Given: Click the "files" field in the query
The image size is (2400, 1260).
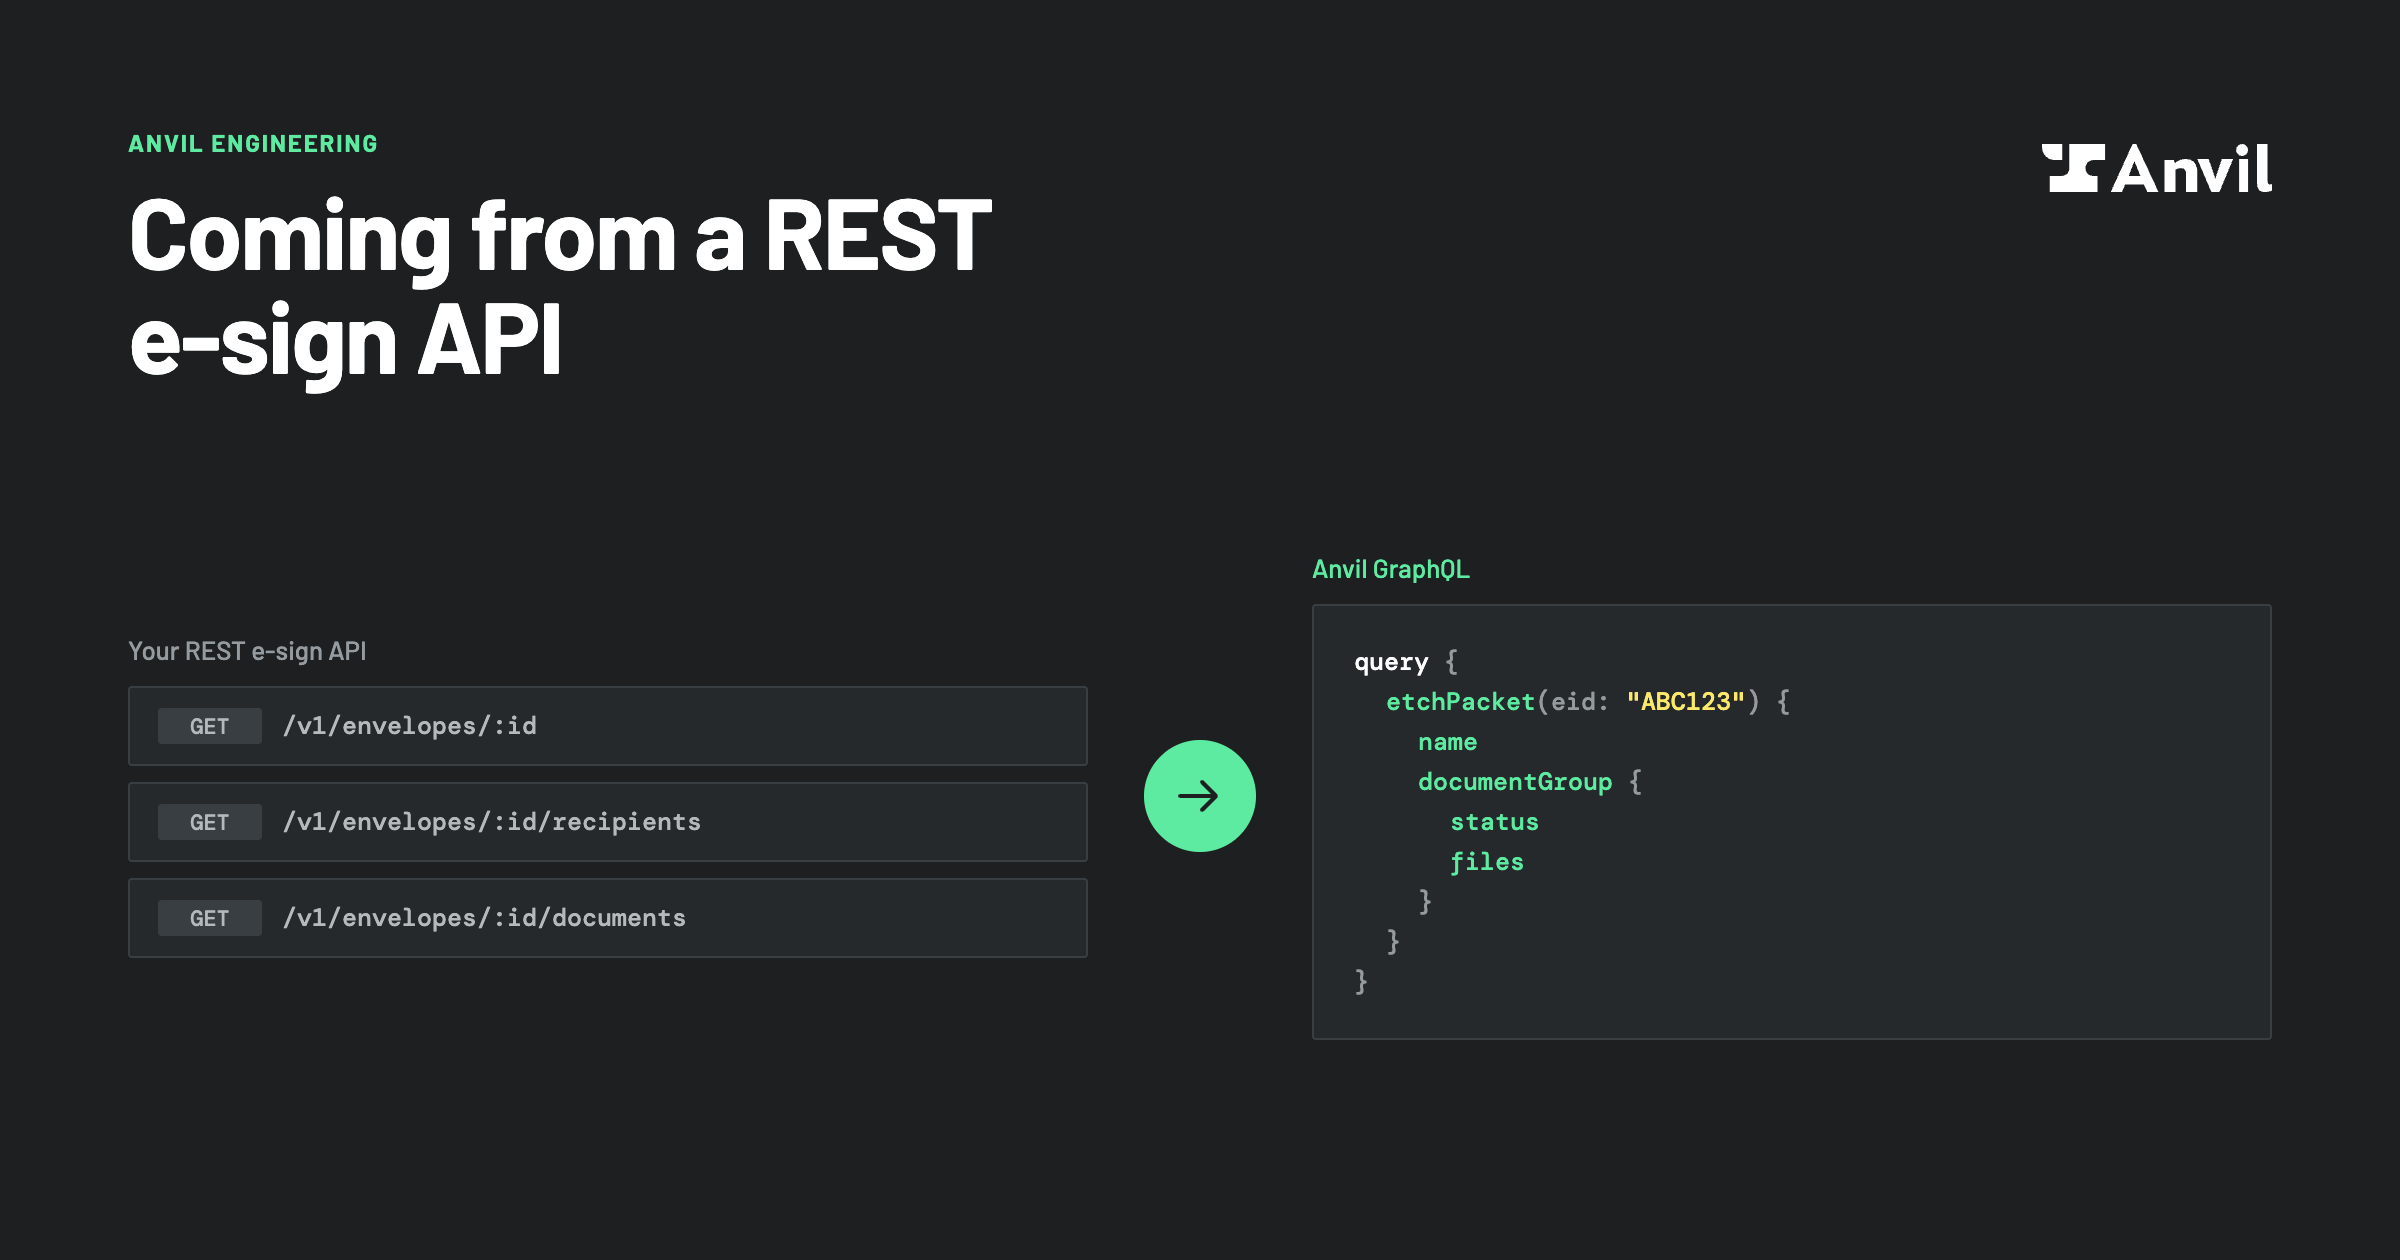Looking at the screenshot, I should [x=1487, y=862].
